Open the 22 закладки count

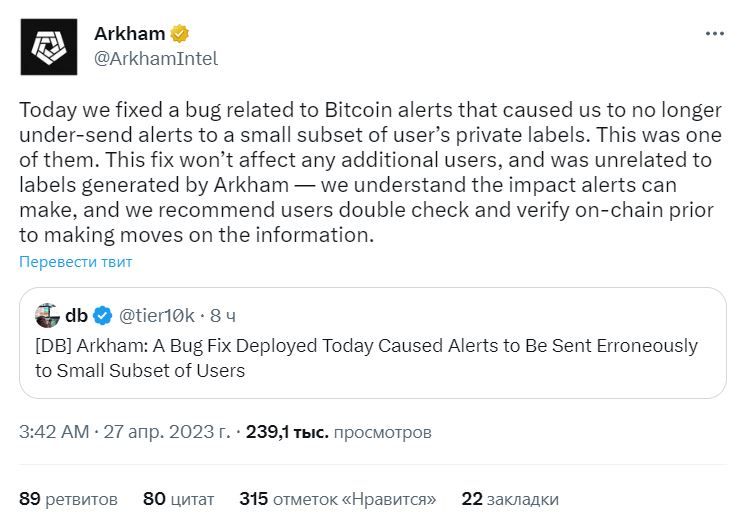pos(510,499)
